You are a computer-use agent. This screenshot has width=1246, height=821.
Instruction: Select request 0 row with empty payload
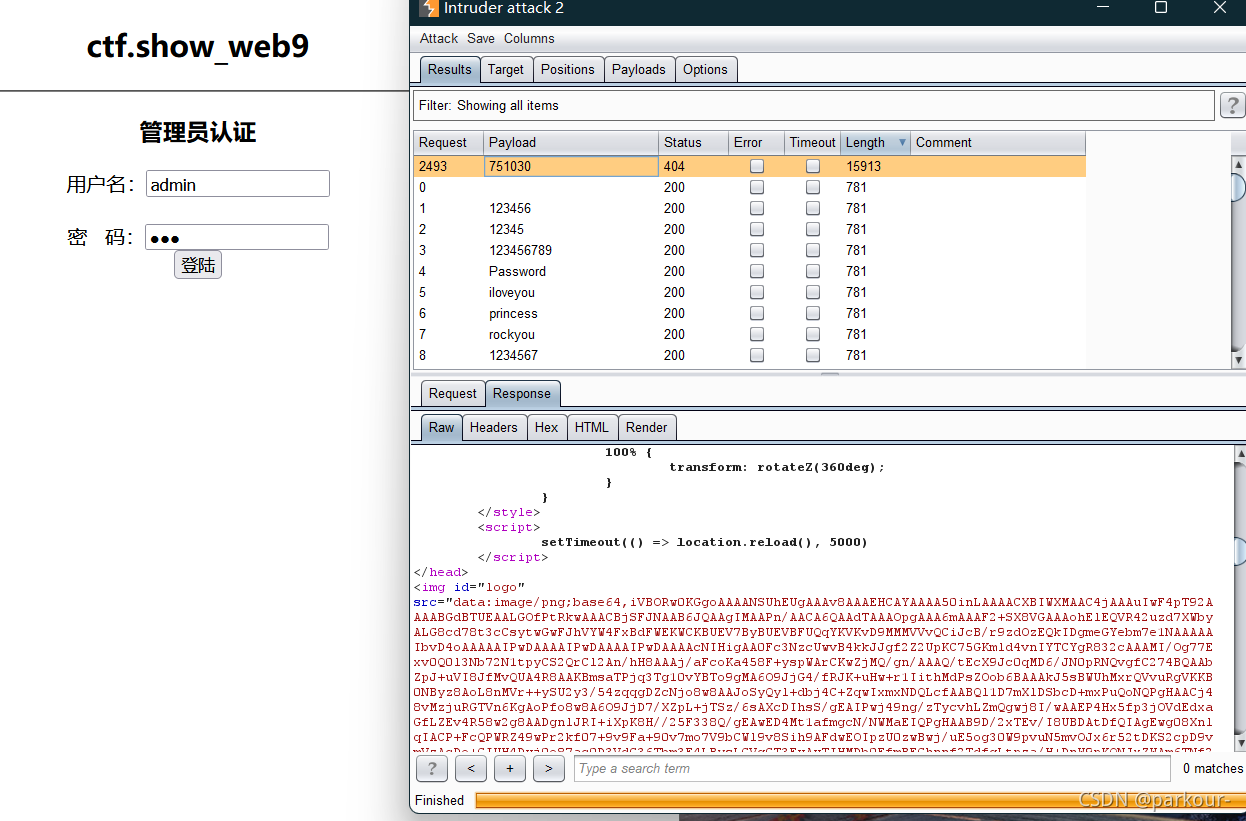click(750, 187)
